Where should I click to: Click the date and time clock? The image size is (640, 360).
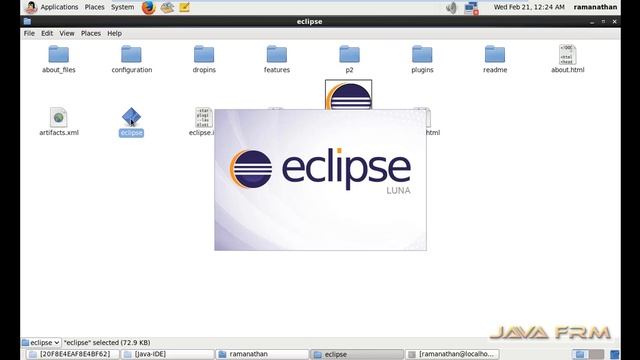point(529,7)
